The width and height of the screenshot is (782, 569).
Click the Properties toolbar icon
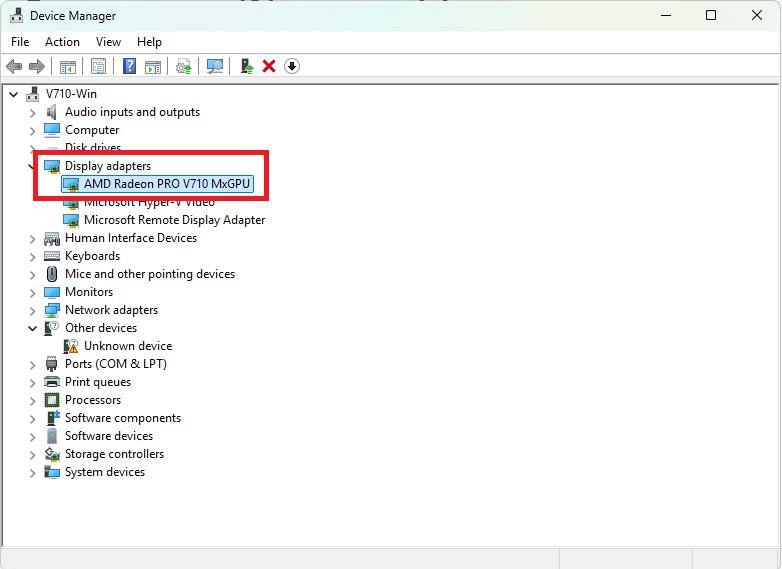(98, 66)
